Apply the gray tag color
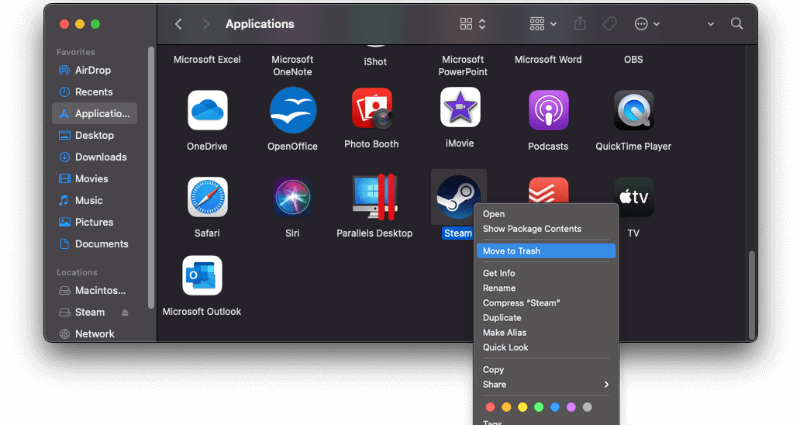The width and height of the screenshot is (800, 425). click(587, 407)
